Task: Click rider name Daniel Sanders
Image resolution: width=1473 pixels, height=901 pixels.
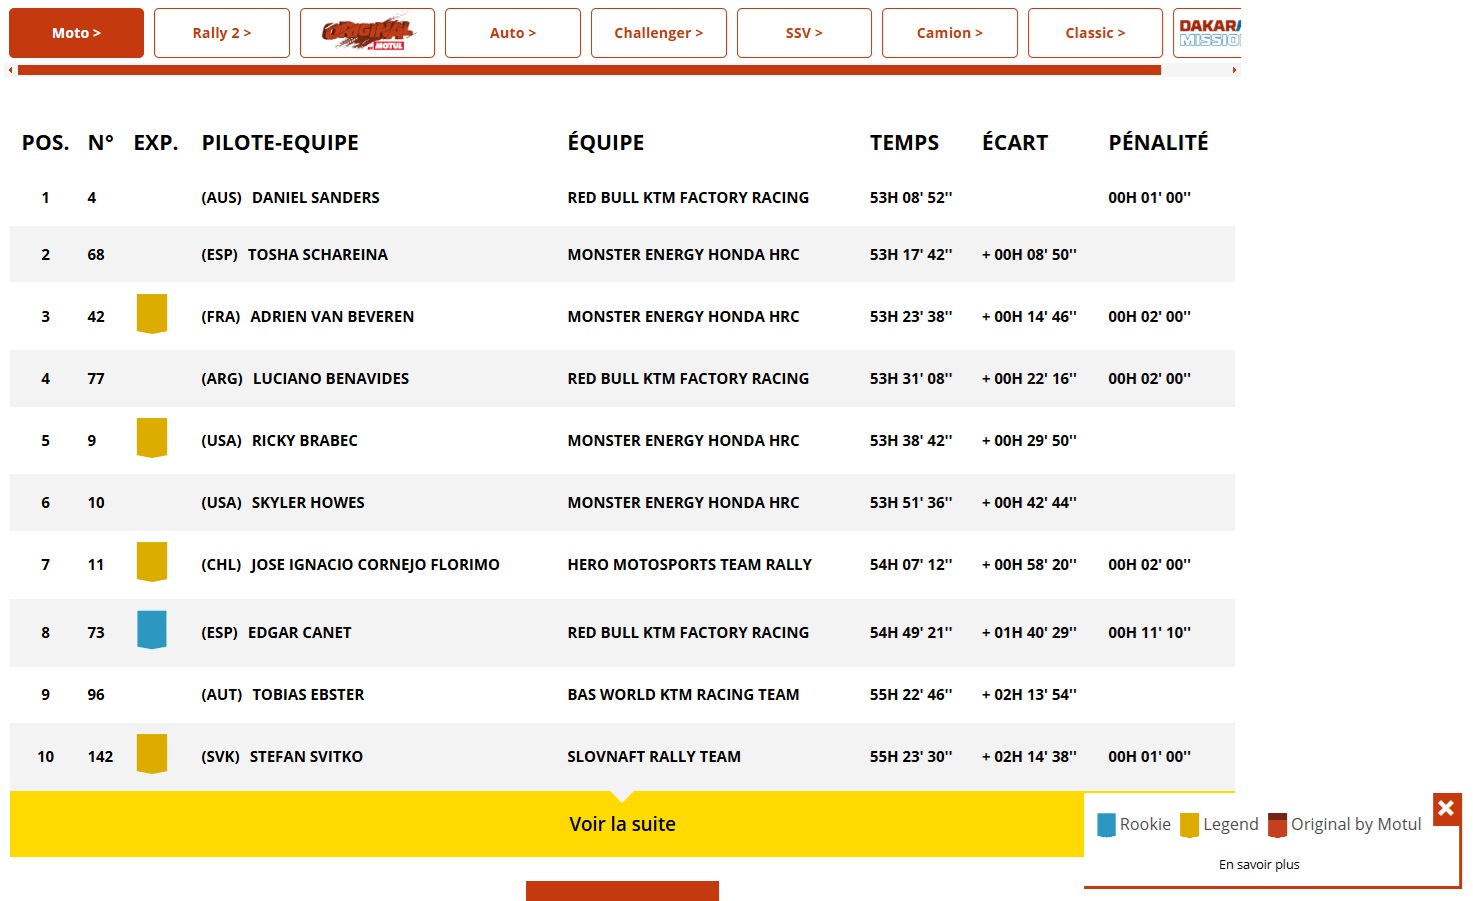Action: [316, 198]
